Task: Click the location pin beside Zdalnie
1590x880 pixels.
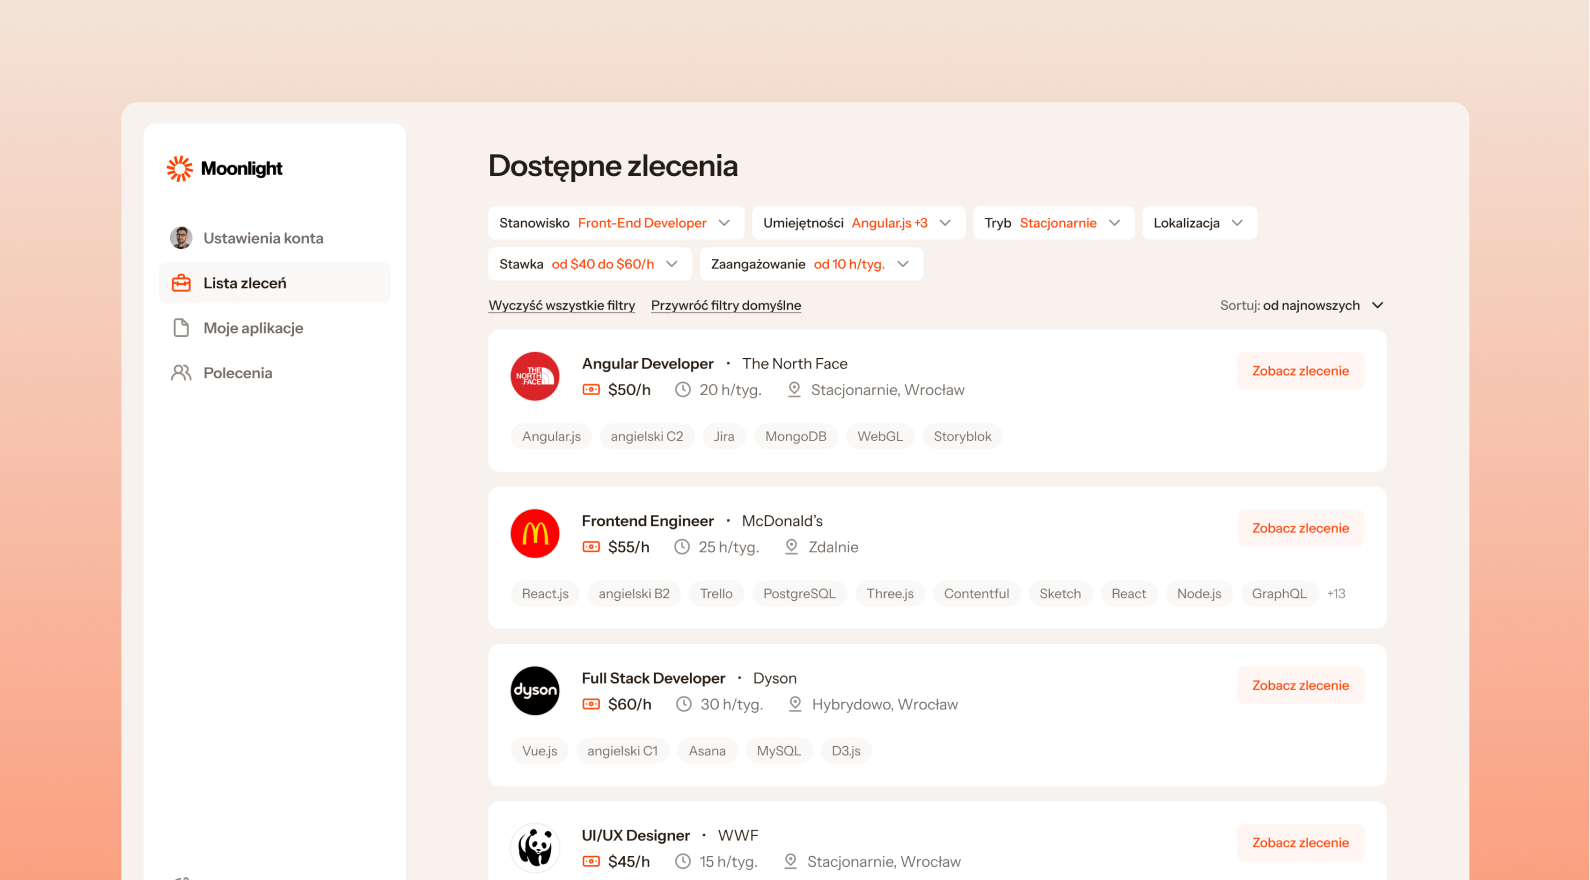Action: [x=791, y=547]
